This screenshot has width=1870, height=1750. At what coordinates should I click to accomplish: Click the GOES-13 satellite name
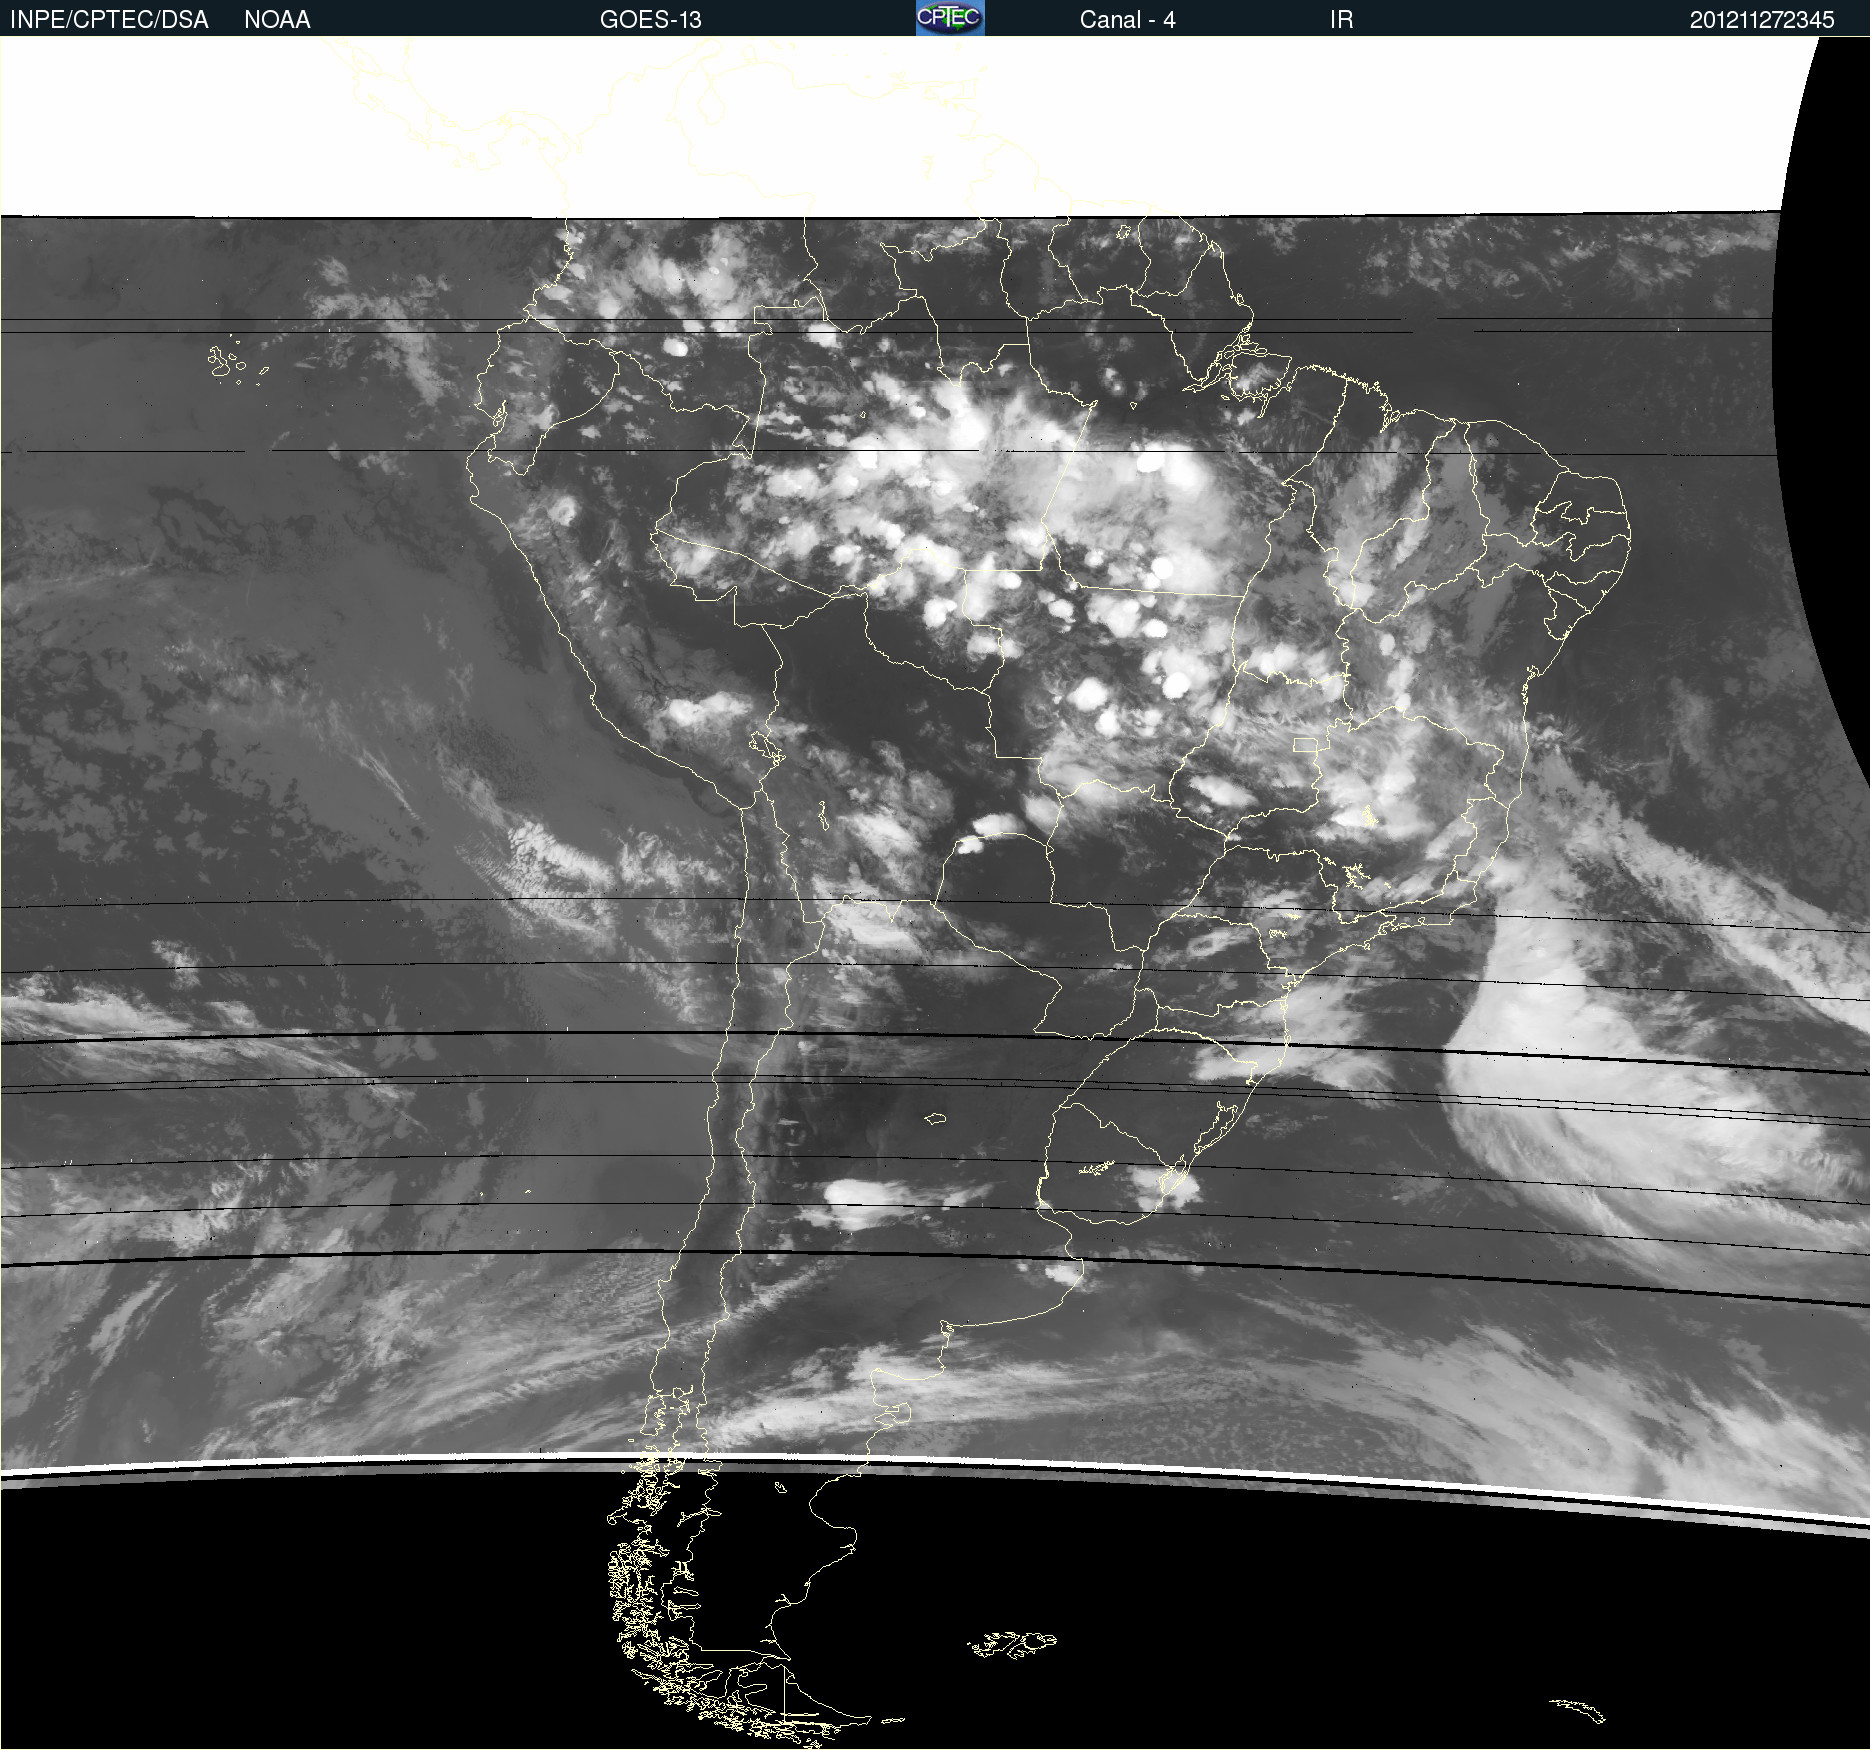point(650,19)
